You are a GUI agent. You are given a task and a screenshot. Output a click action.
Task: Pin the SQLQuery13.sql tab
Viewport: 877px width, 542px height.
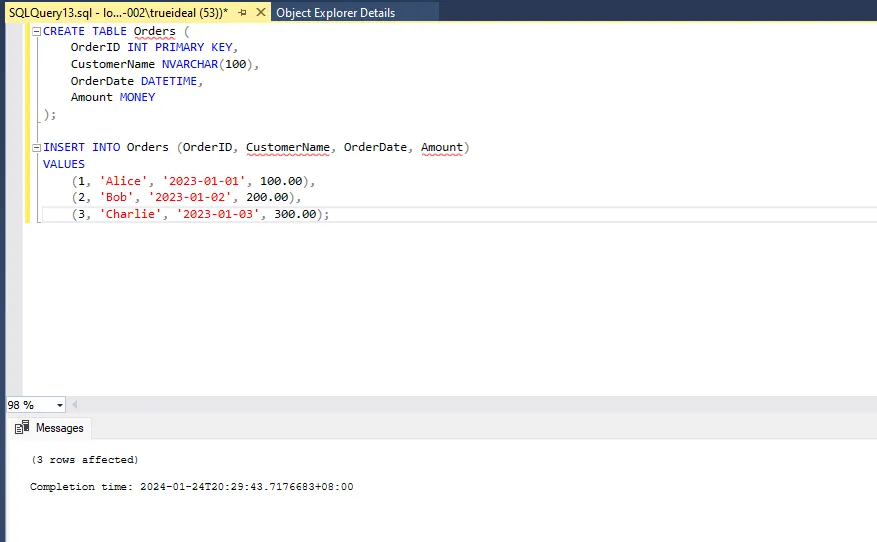[x=242, y=13]
